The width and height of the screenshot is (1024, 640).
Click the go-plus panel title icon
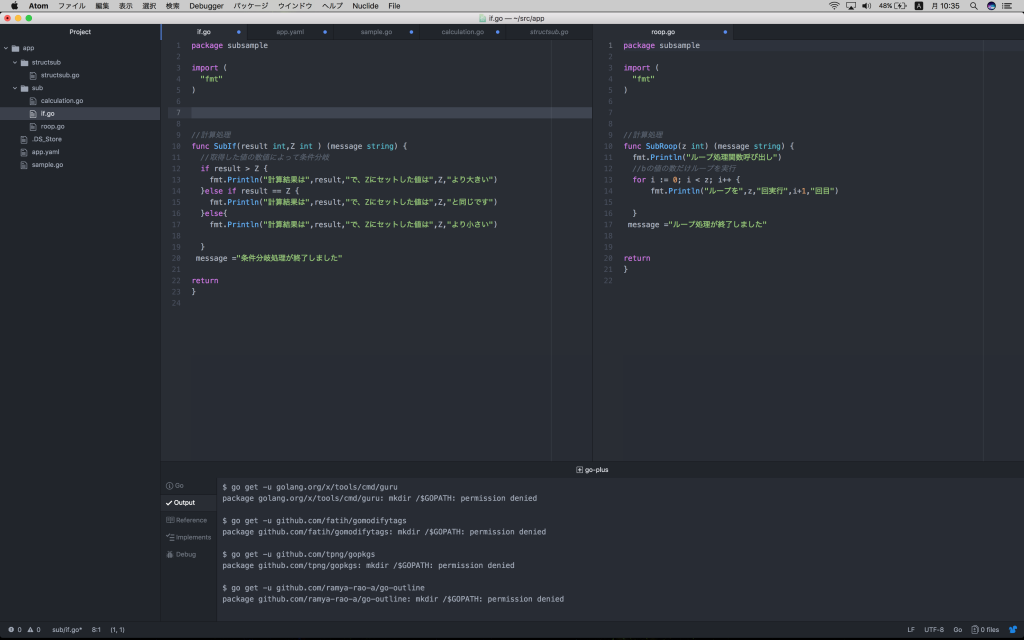tap(580, 469)
